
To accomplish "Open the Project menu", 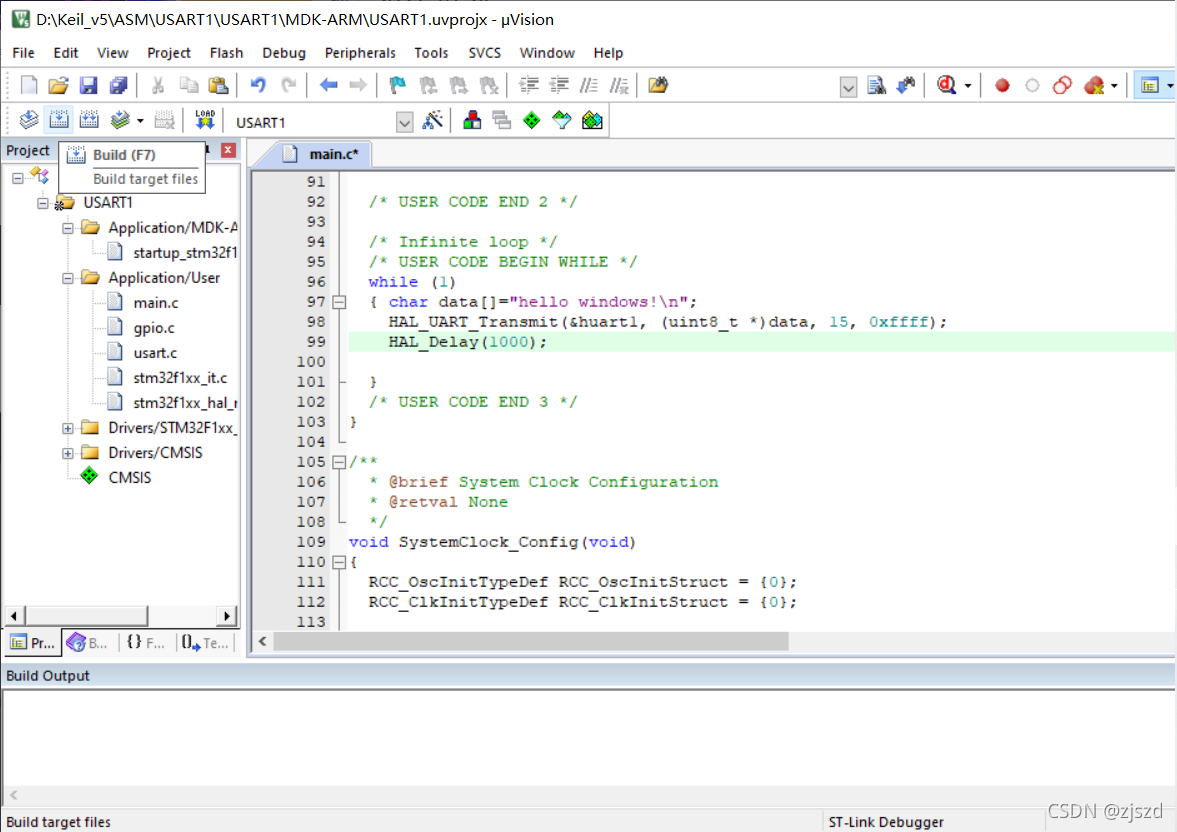I will 169,53.
